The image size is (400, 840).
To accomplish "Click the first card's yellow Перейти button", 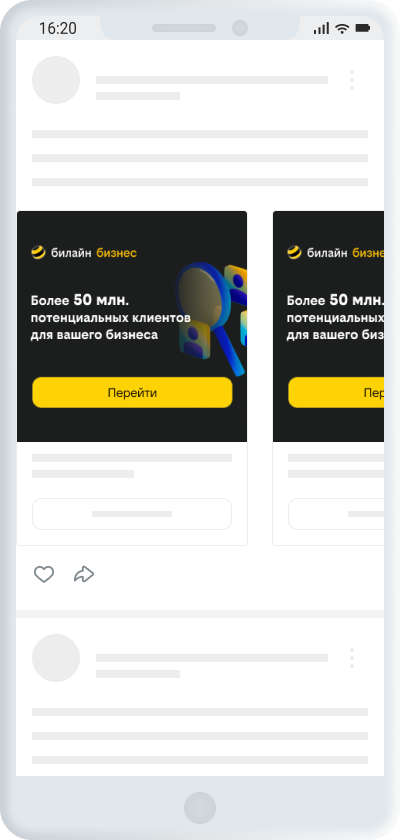I will [x=132, y=393].
